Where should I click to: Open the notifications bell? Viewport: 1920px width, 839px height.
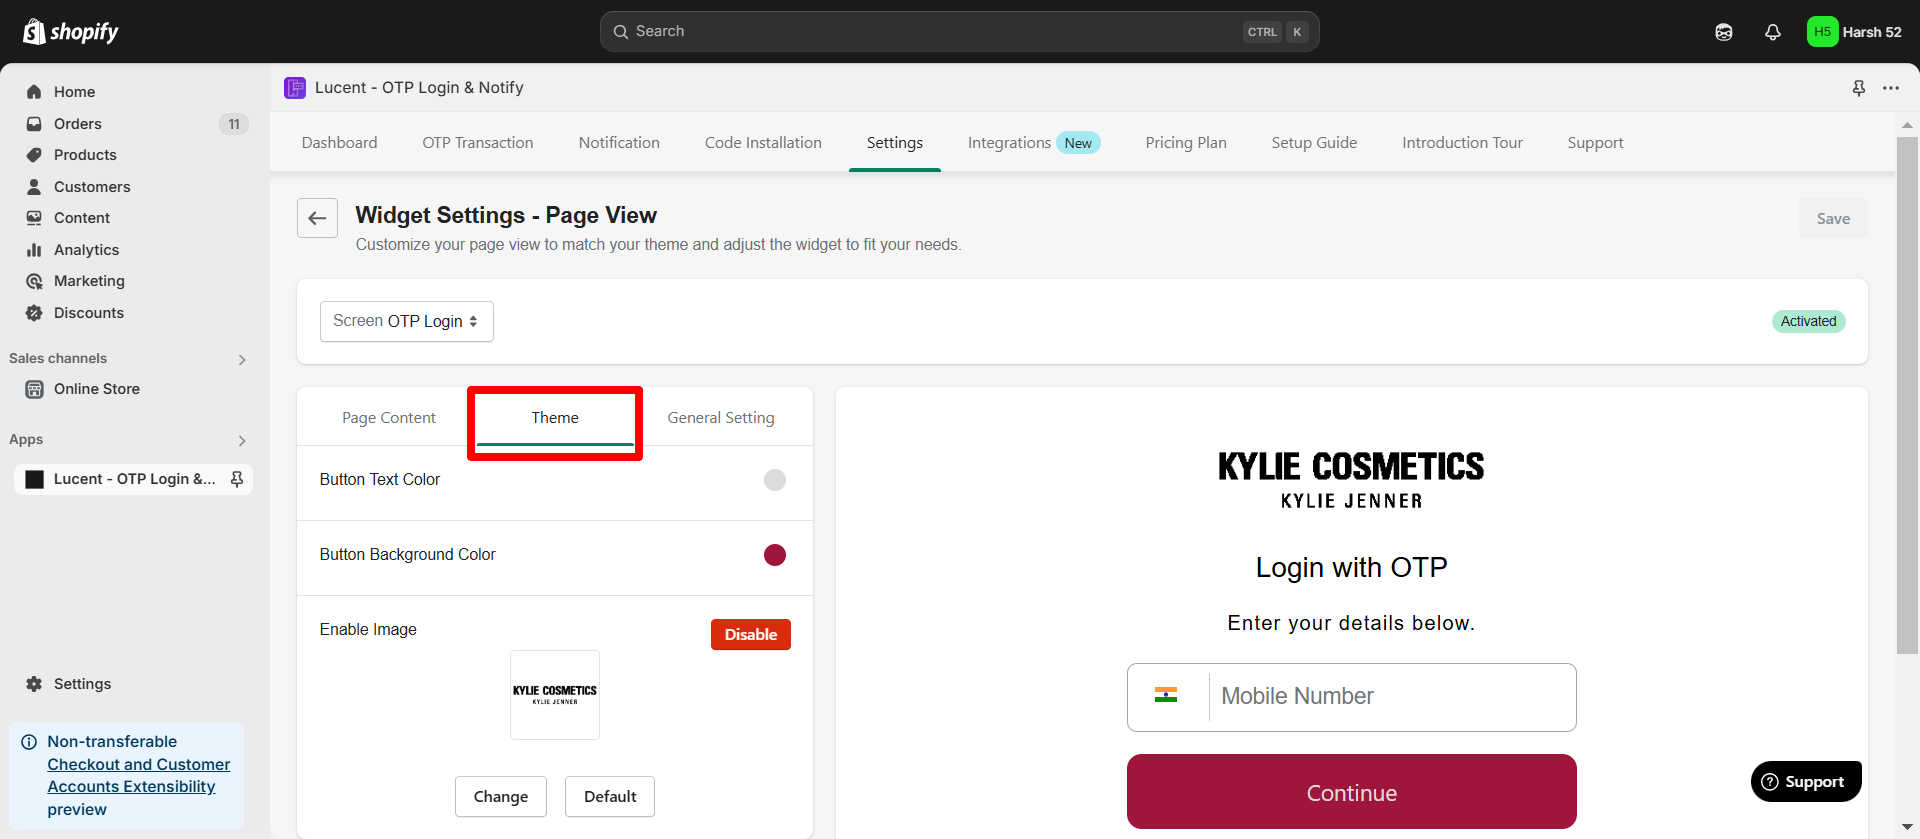(1773, 32)
